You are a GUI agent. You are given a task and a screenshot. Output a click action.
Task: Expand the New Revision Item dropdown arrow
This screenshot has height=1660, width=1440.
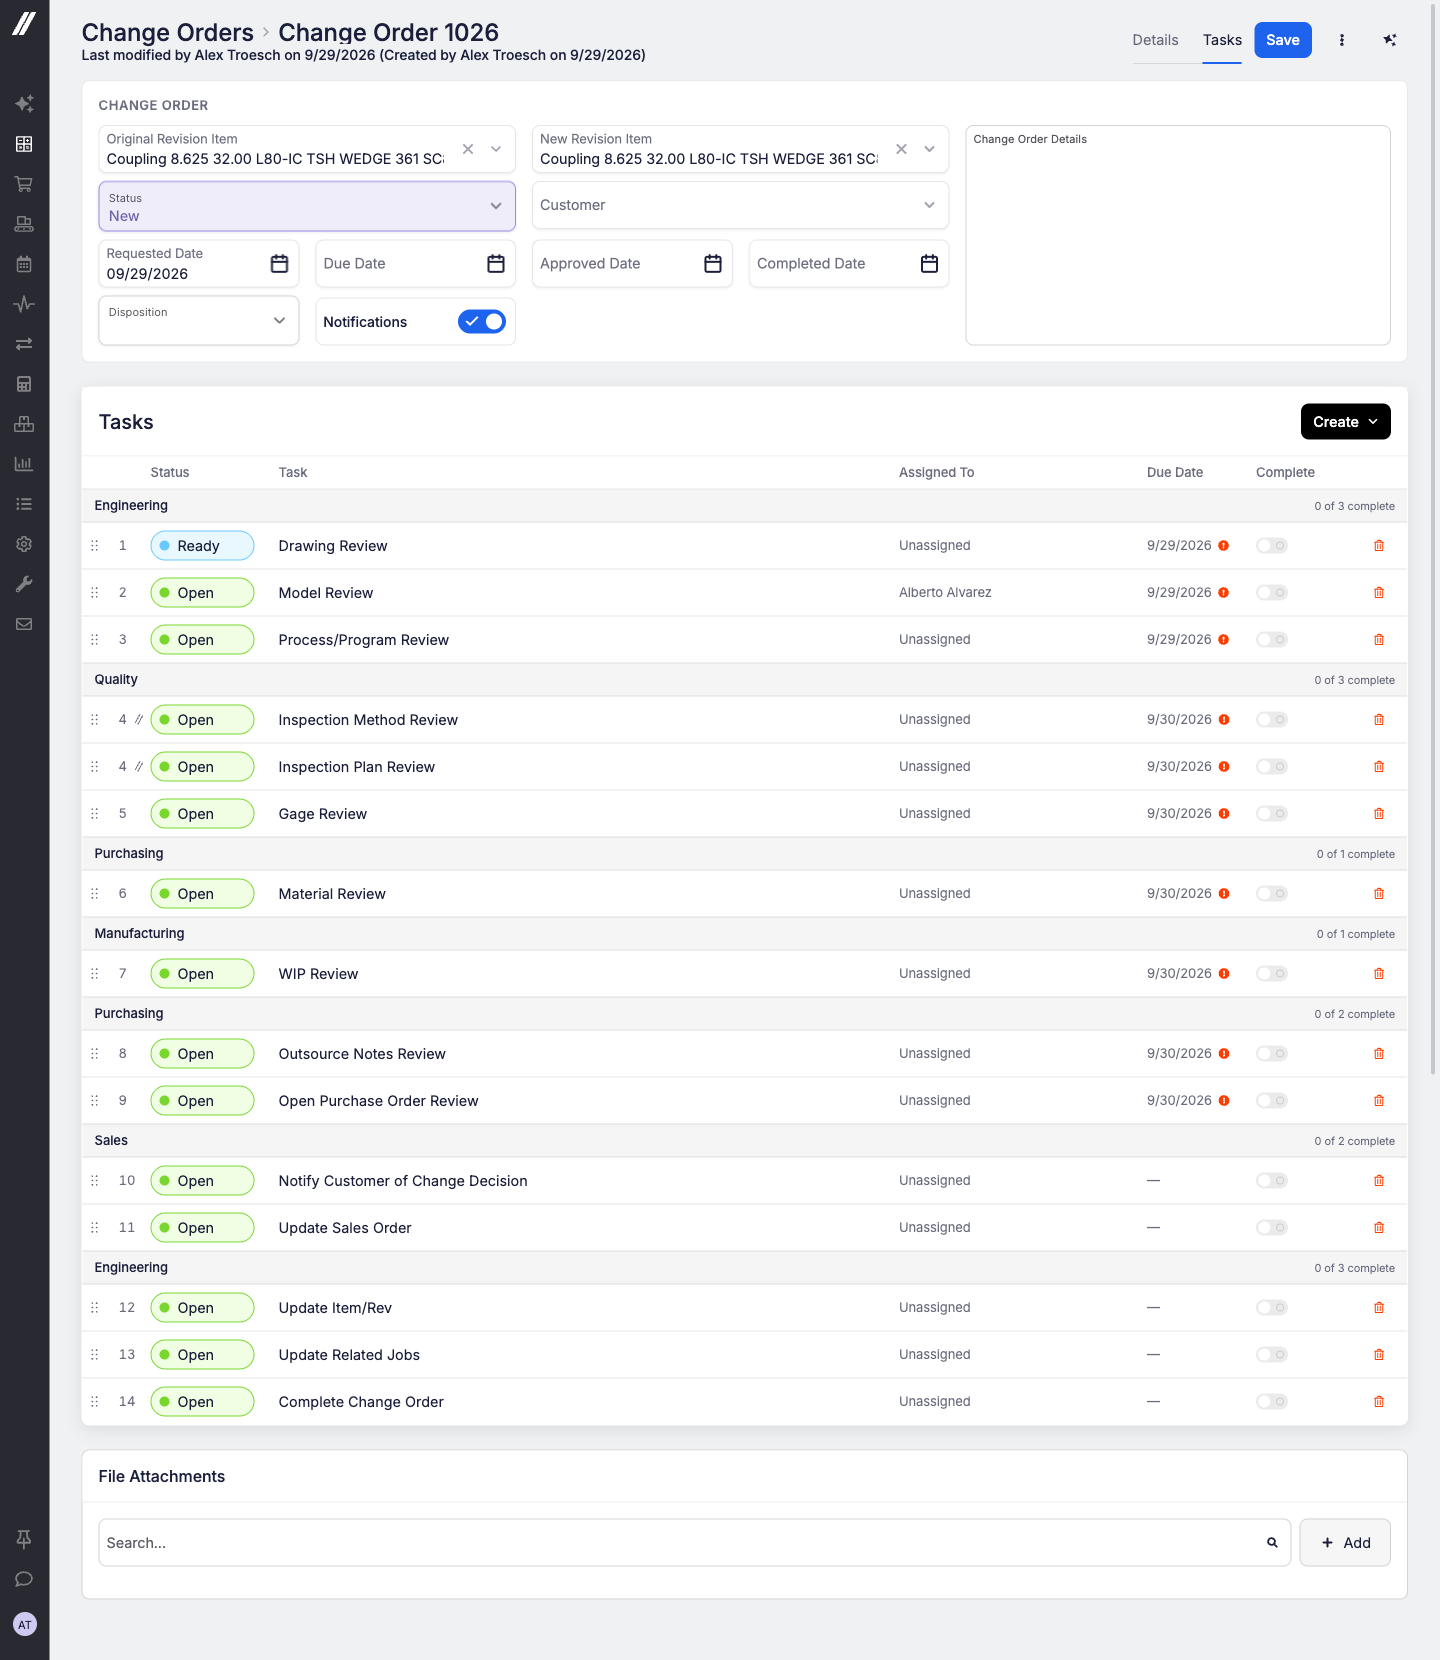(x=930, y=149)
